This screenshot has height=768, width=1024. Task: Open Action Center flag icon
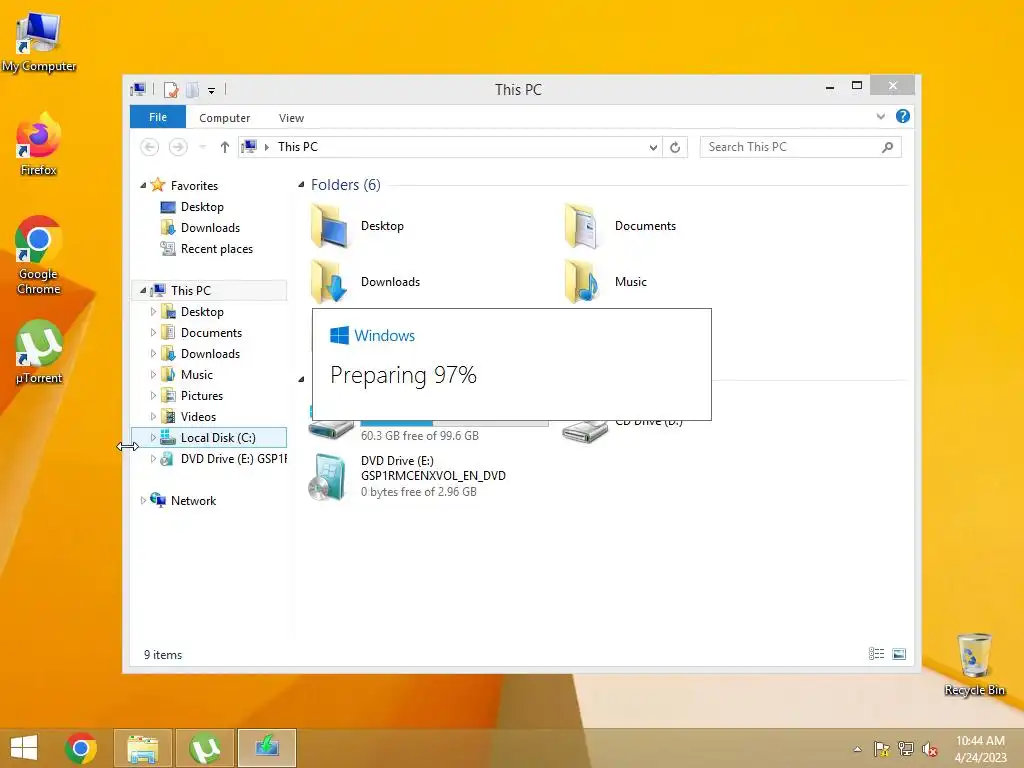(x=881, y=749)
